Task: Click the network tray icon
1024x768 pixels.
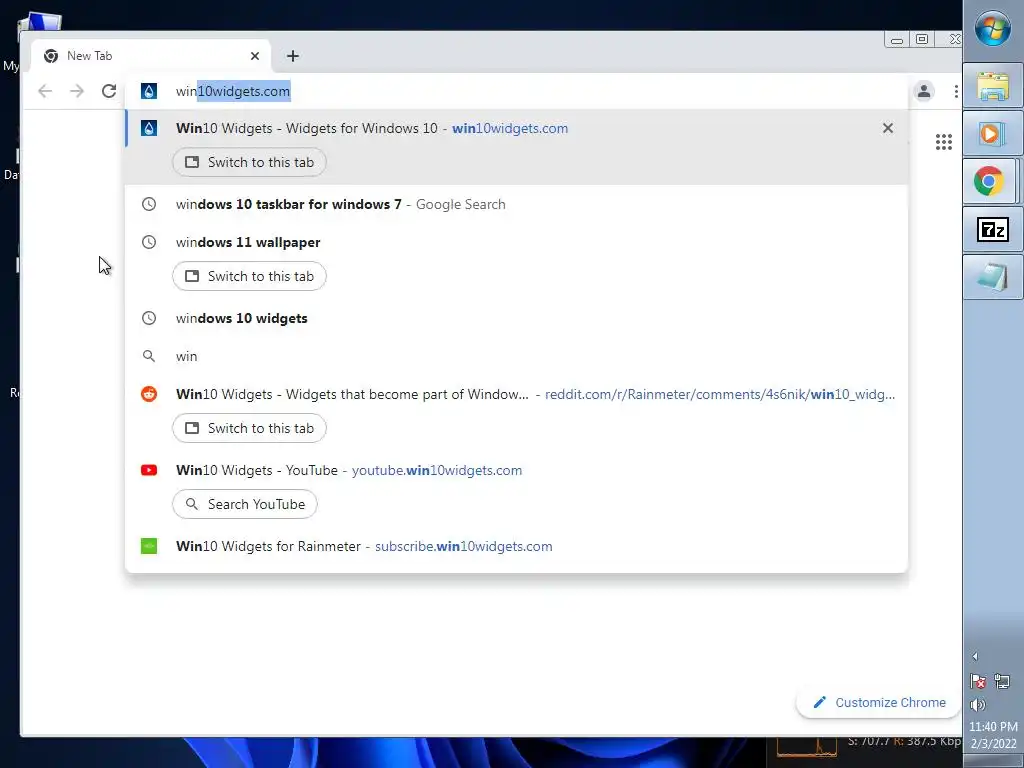Action: [1002, 682]
